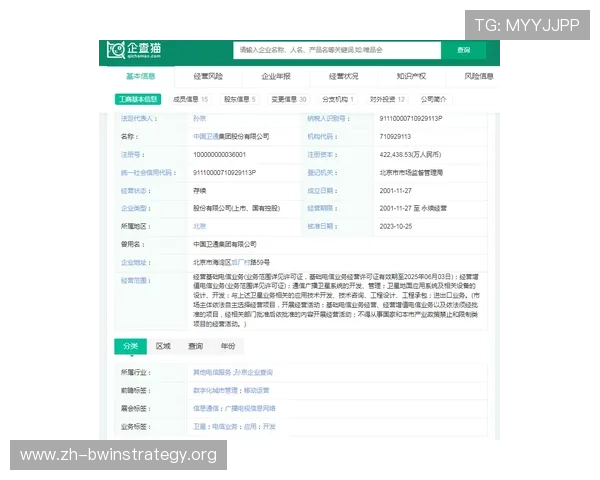Open the 信息通信 exhibition tag link

tap(206, 408)
